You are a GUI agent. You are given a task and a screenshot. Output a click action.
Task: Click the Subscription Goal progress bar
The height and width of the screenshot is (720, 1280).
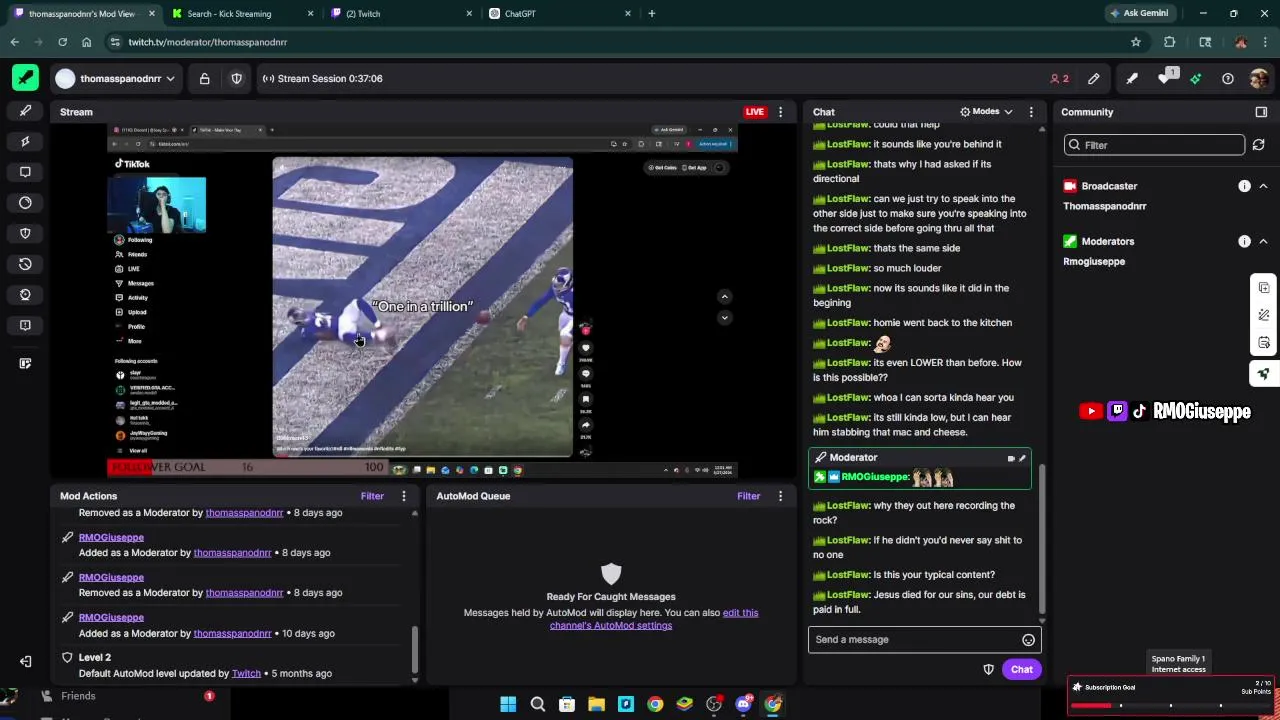point(1170,706)
